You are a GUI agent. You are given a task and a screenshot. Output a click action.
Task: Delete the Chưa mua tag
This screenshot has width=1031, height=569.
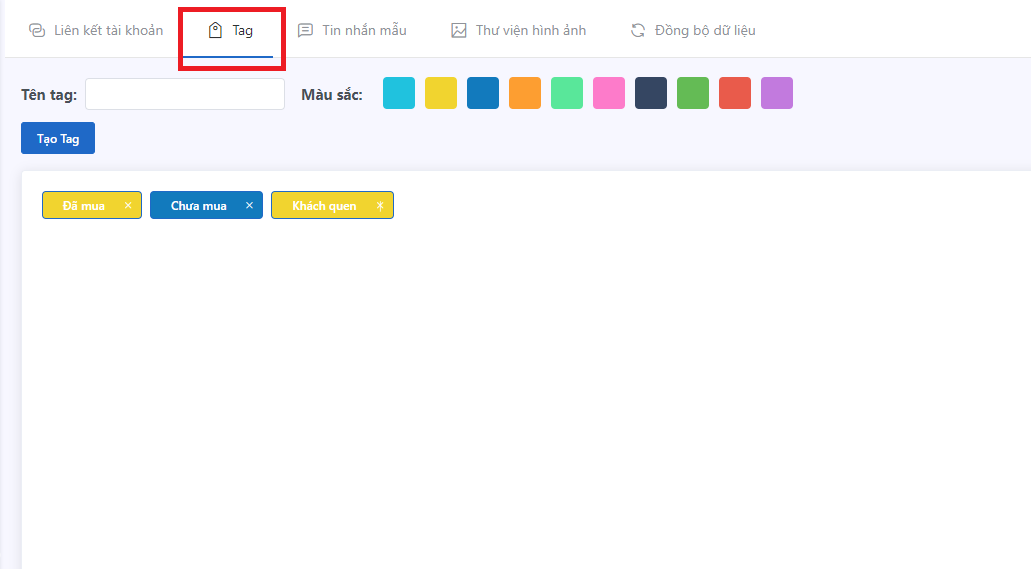click(x=249, y=205)
